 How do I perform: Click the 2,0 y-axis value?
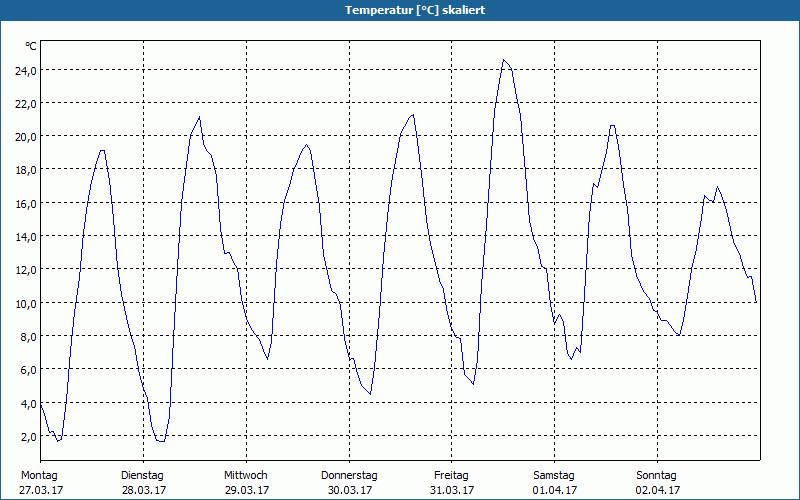click(28, 436)
